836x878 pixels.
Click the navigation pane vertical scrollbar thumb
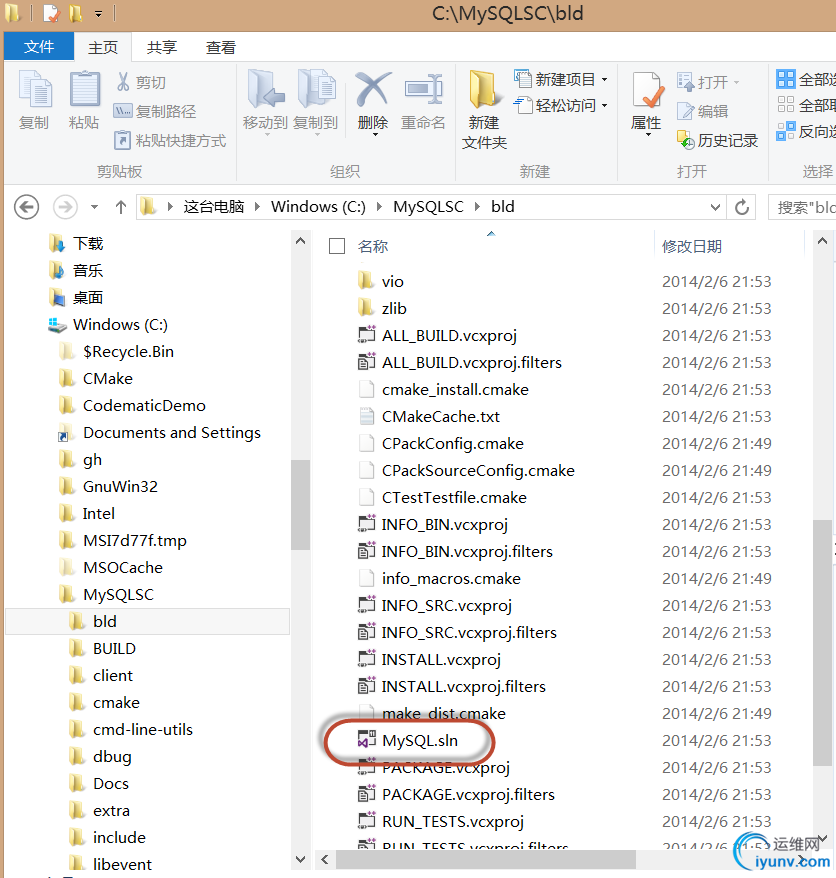tap(301, 505)
